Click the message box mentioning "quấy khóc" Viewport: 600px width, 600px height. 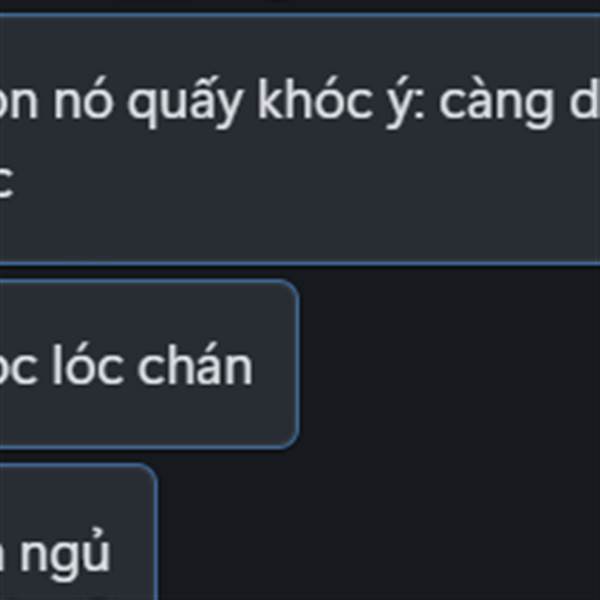[x=300, y=139]
